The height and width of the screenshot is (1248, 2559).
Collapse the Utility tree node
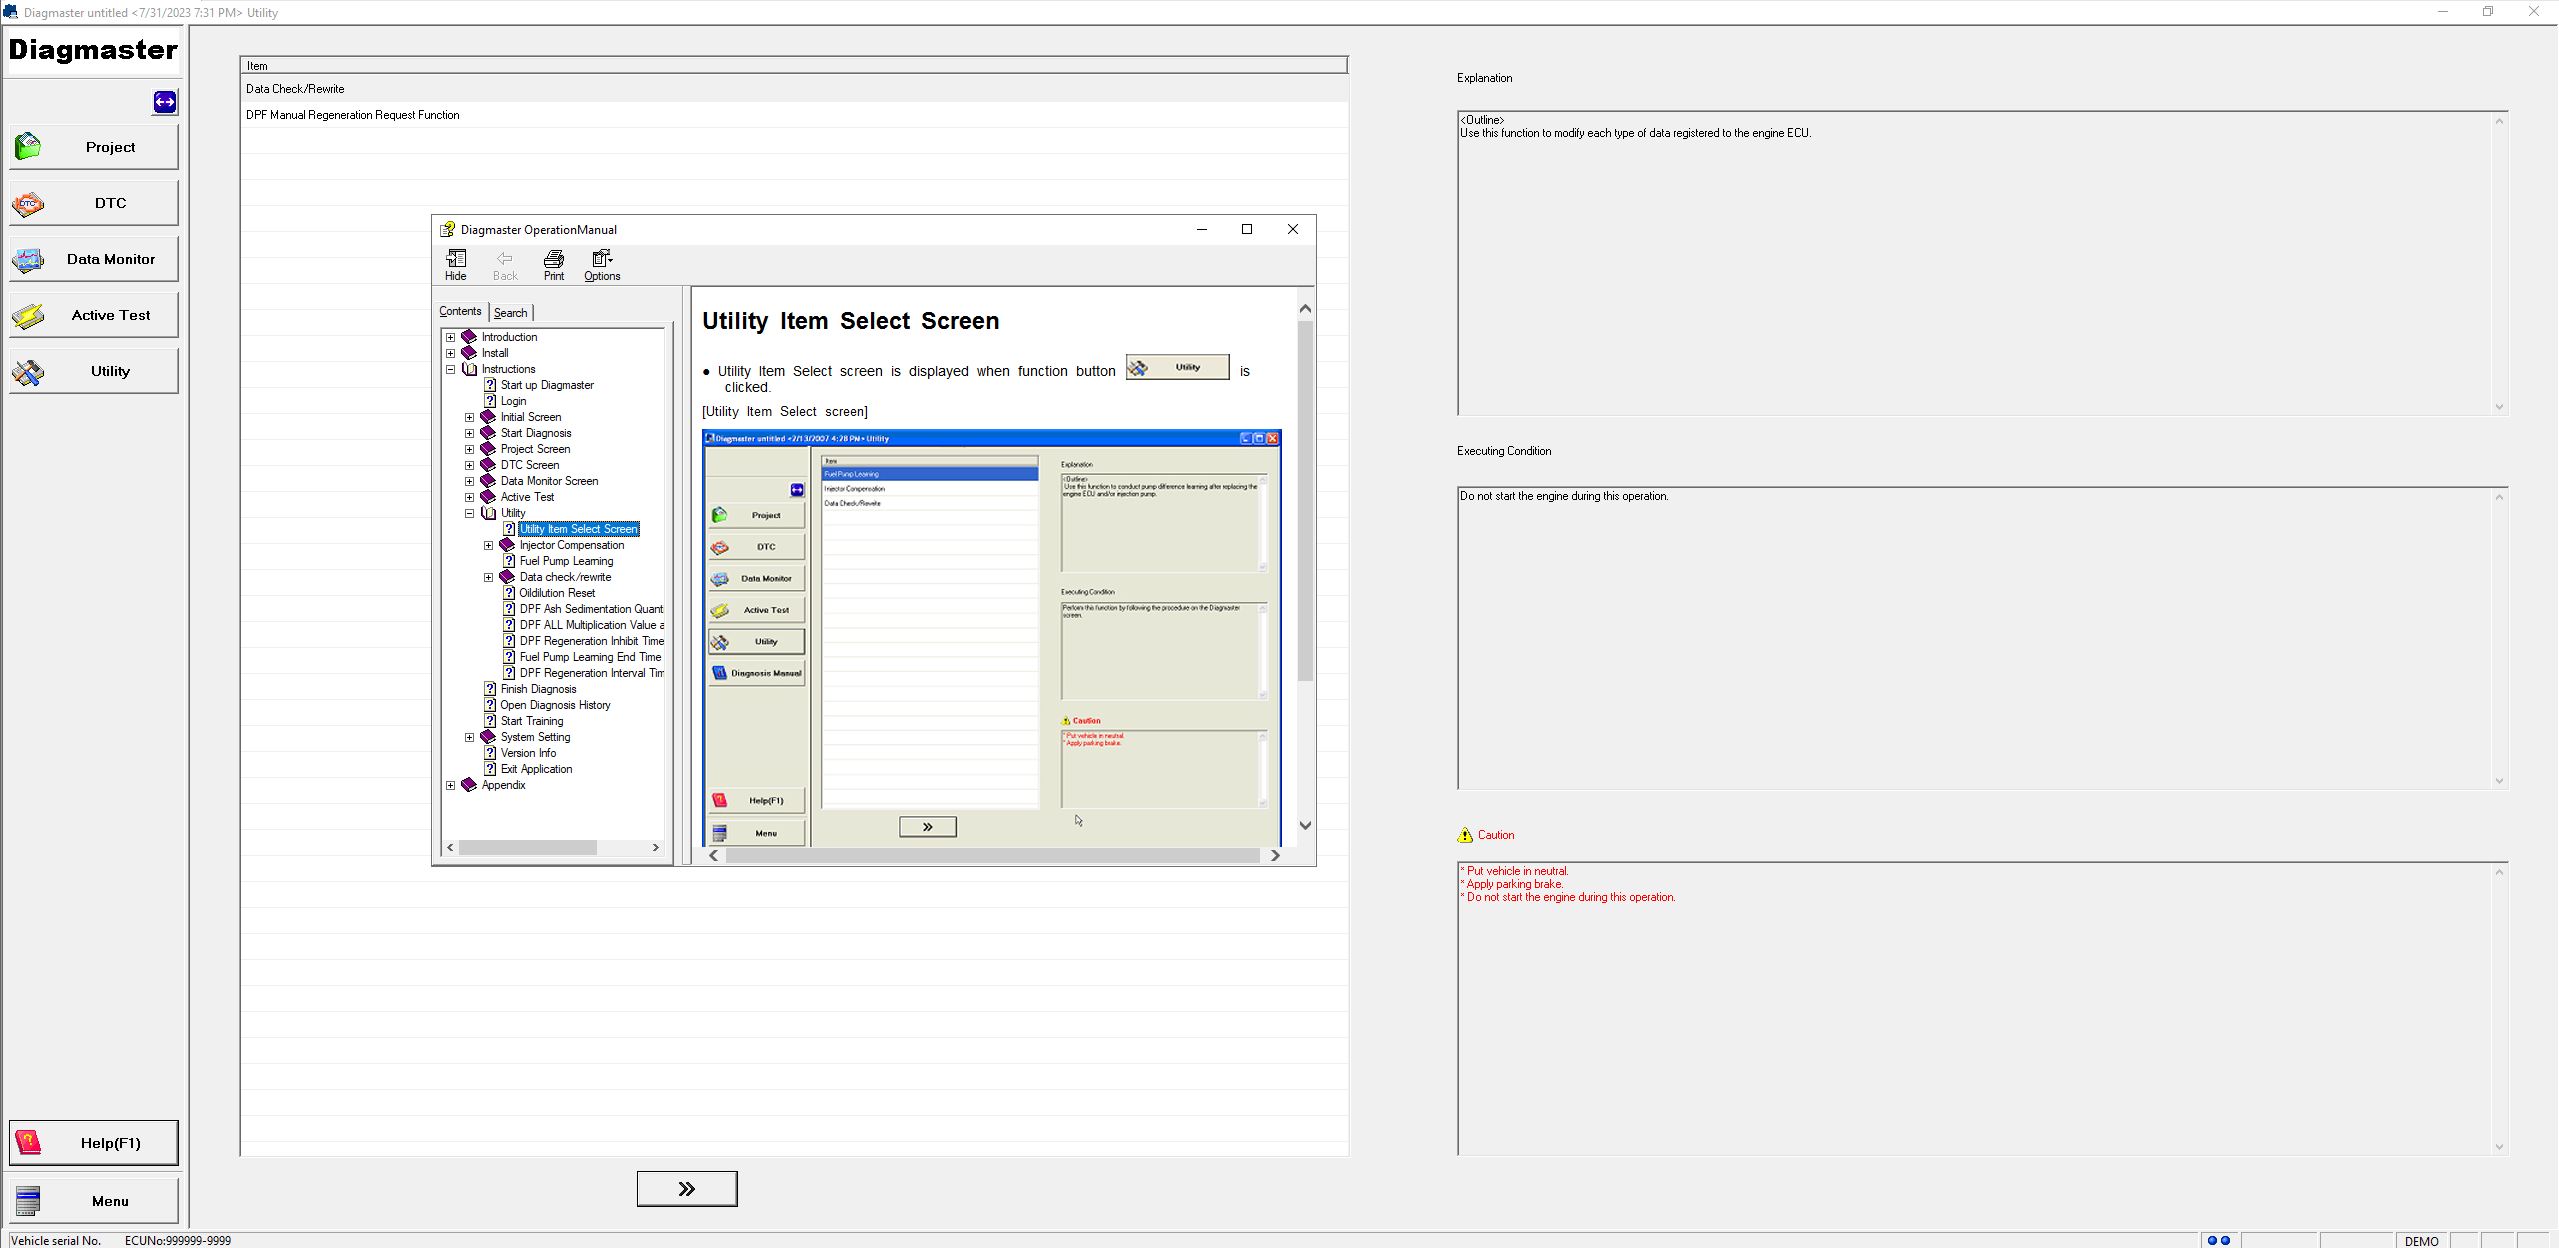[x=470, y=513]
